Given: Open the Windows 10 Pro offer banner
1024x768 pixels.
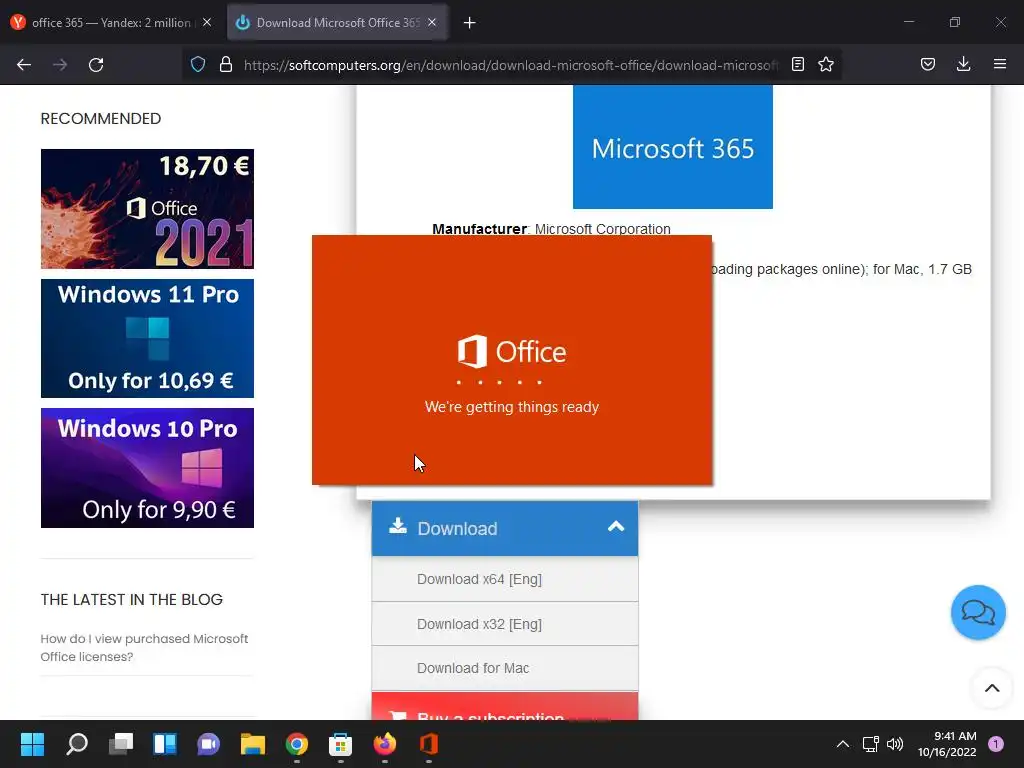Looking at the screenshot, I should click(147, 468).
